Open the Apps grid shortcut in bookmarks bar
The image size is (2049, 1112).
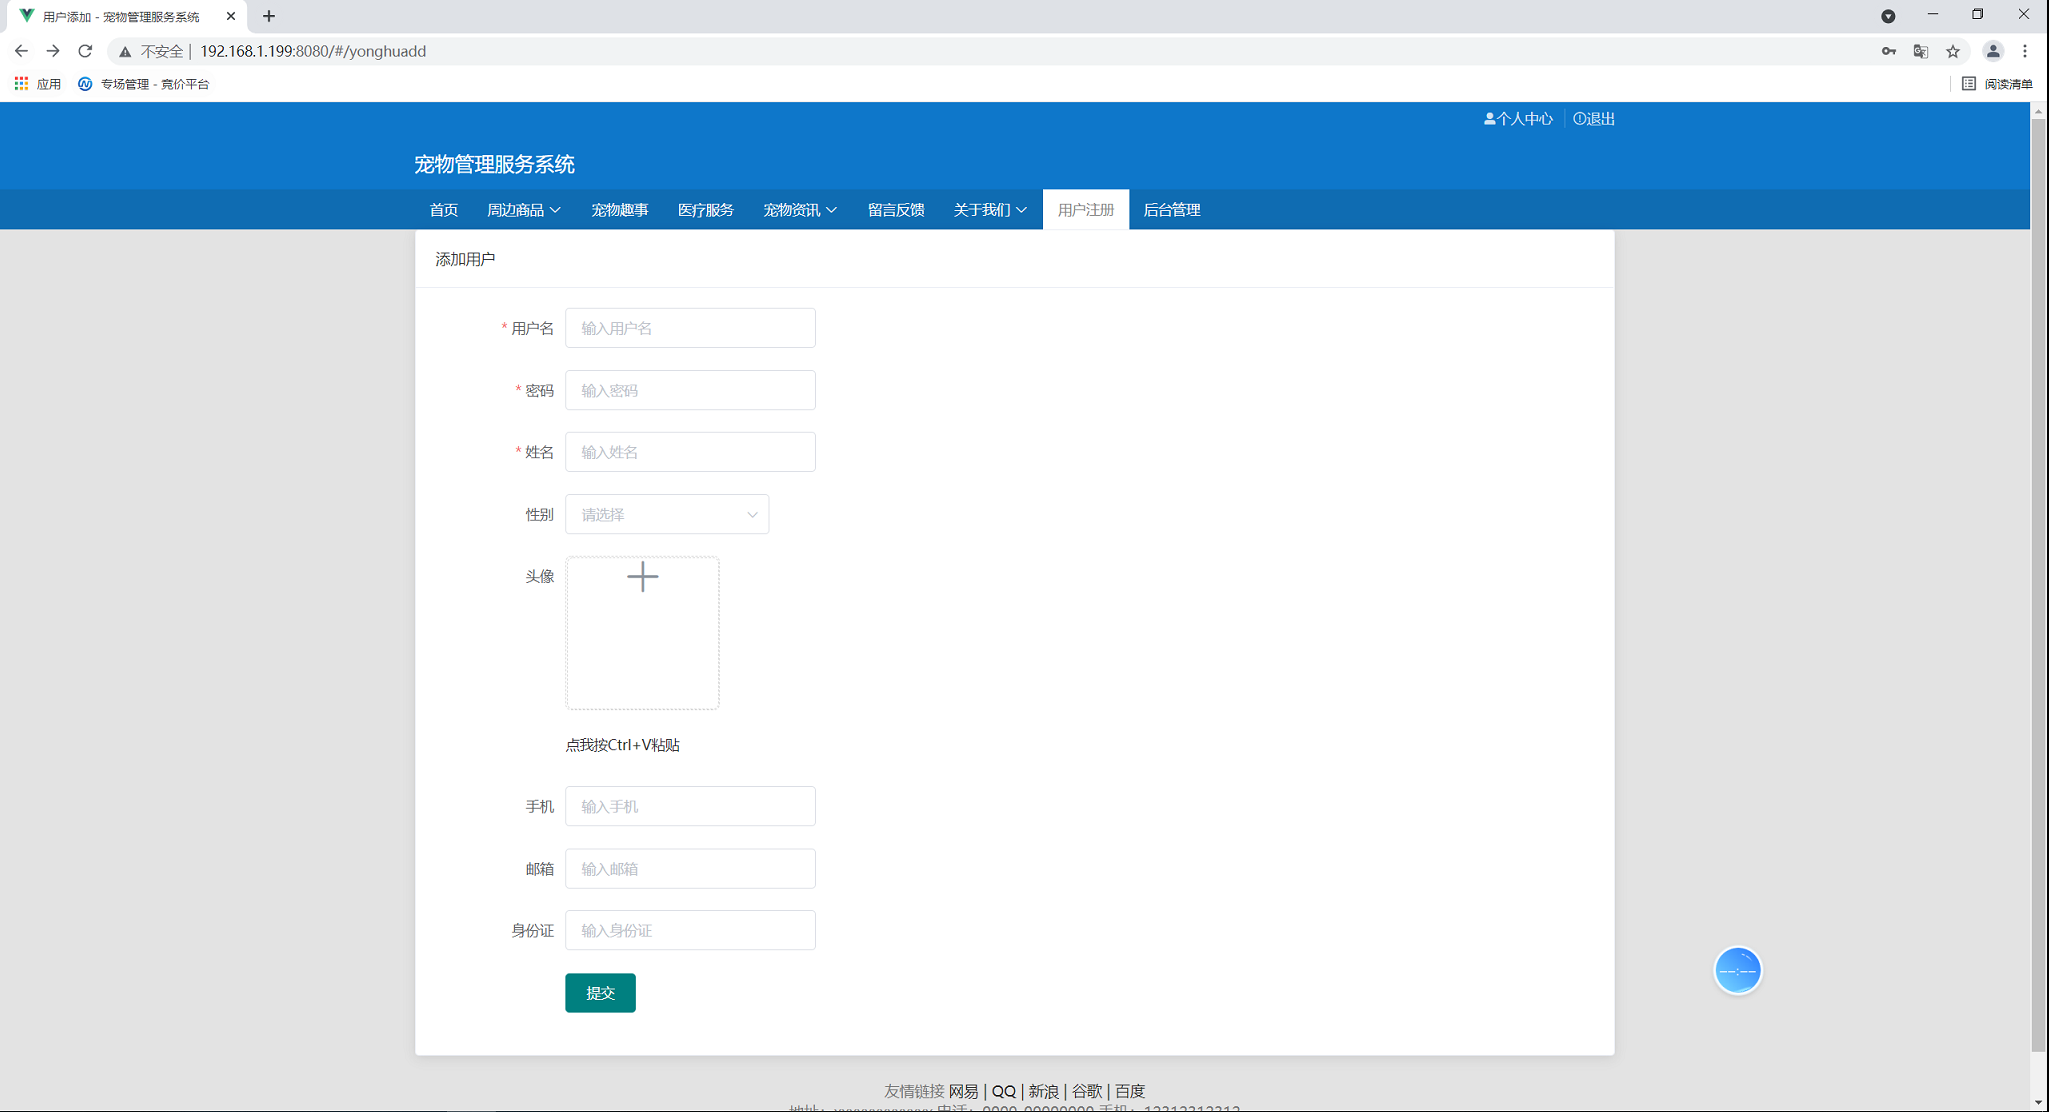37,84
